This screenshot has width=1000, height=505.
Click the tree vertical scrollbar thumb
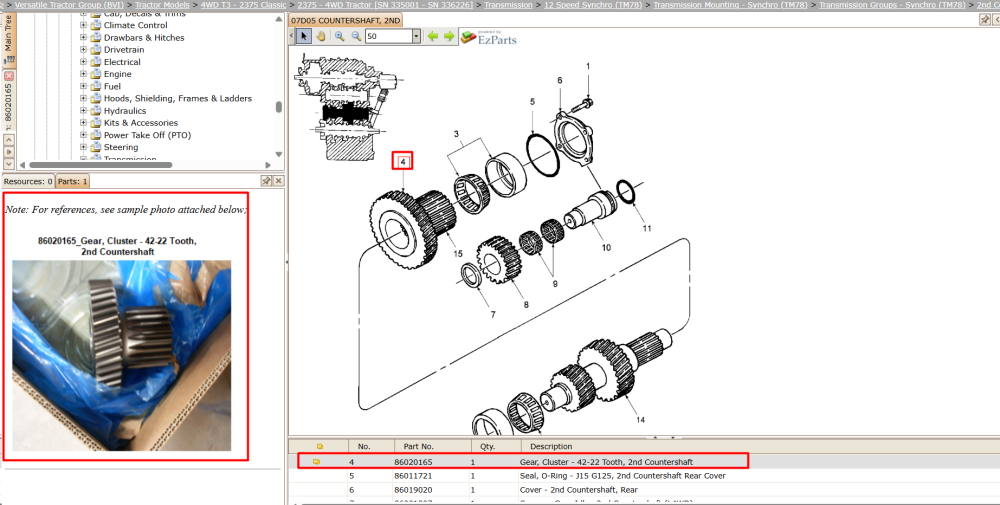(x=279, y=107)
